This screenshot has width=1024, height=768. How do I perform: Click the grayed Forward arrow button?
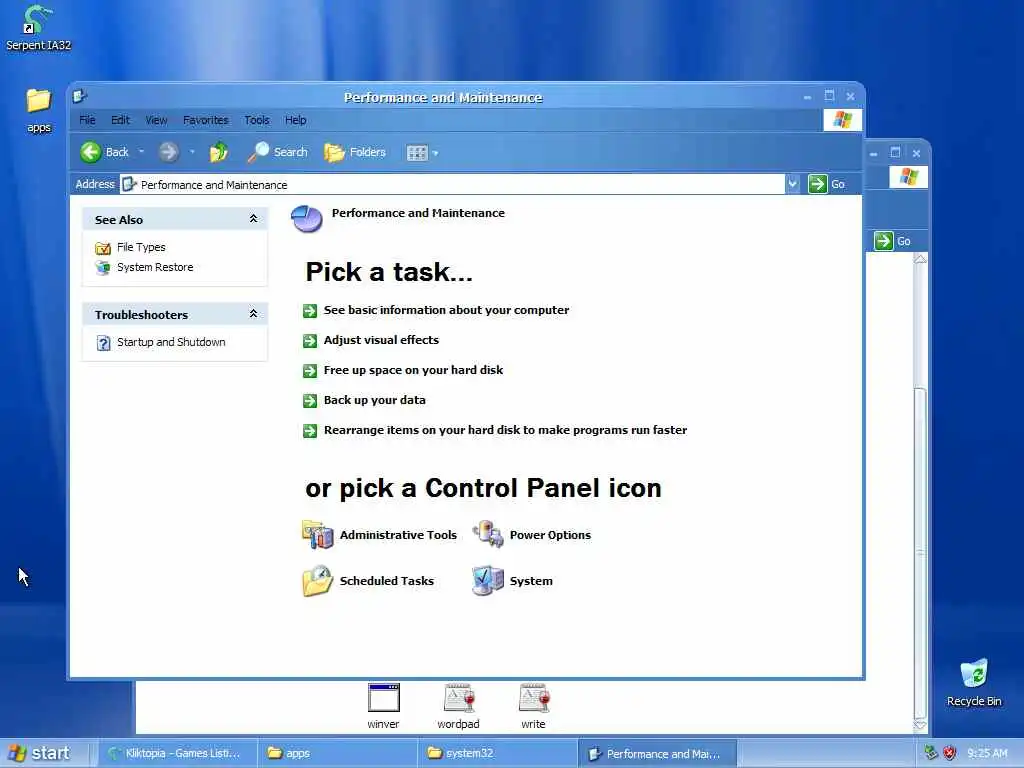[x=168, y=152]
